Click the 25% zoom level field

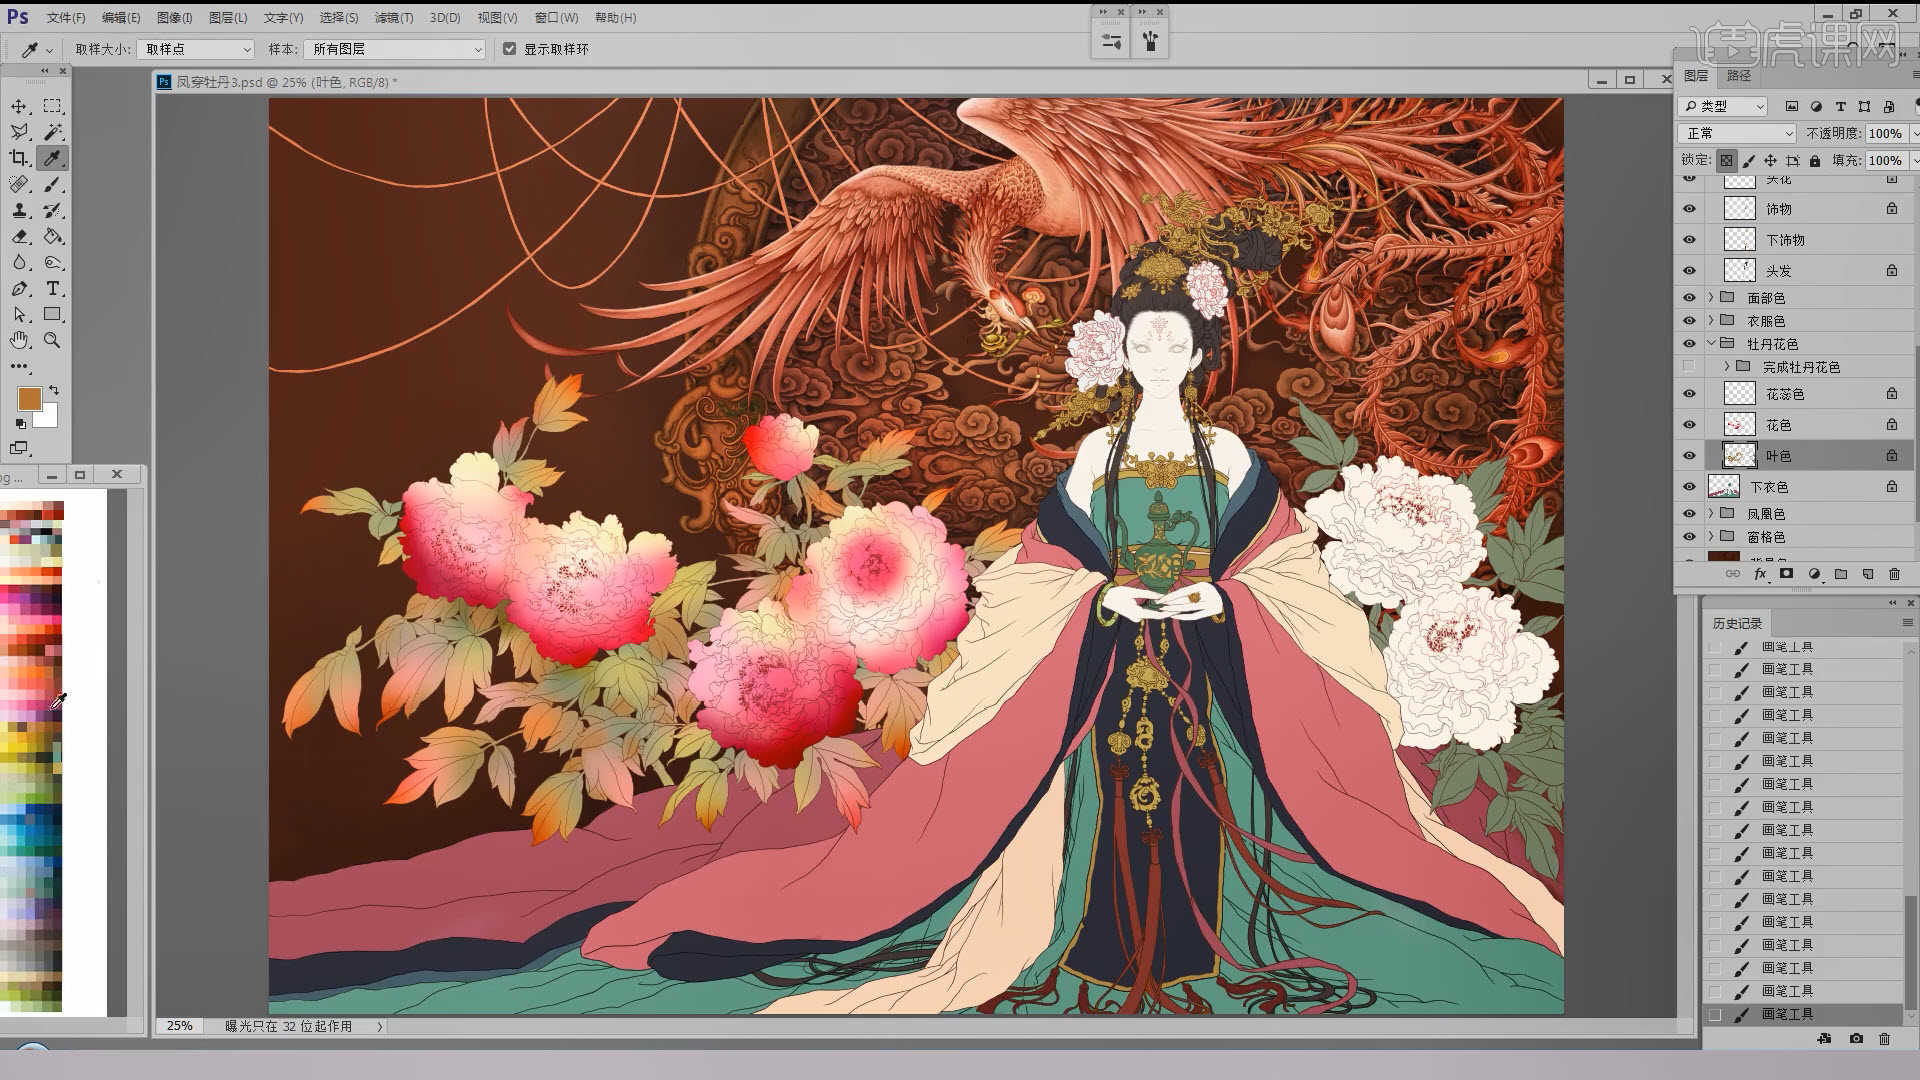180,1026
